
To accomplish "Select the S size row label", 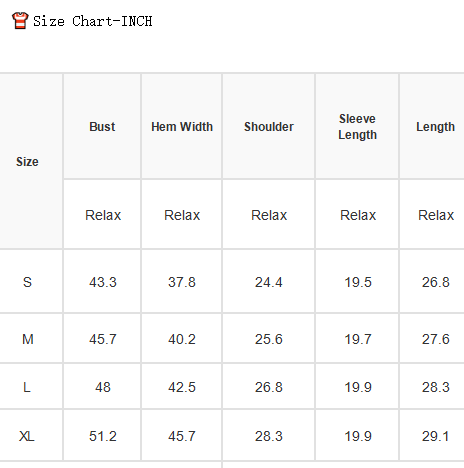I will tap(27, 282).
